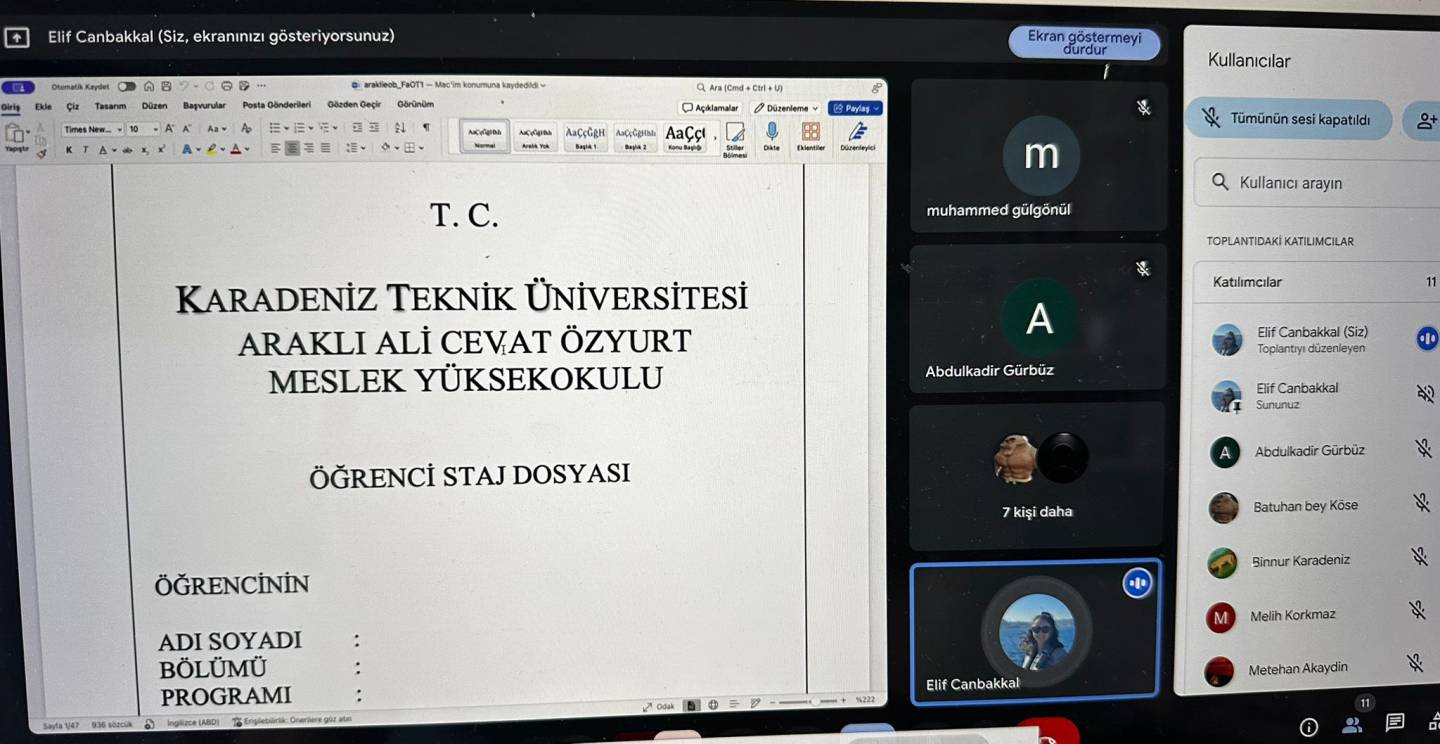Click Ekran göstermeyi durdur button
Image resolution: width=1440 pixels, height=744 pixels.
pyautogui.click(x=1084, y=43)
